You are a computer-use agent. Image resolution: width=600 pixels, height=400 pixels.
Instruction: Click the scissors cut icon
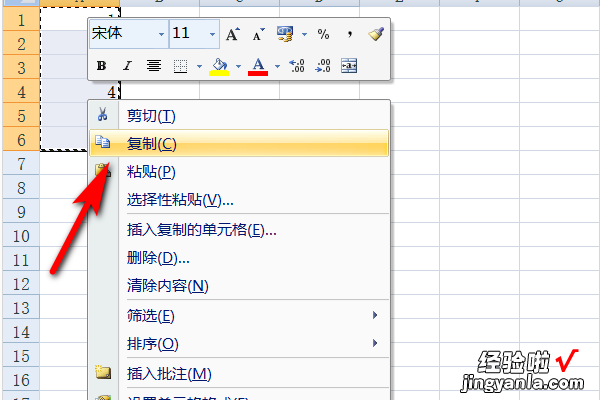coord(102,114)
